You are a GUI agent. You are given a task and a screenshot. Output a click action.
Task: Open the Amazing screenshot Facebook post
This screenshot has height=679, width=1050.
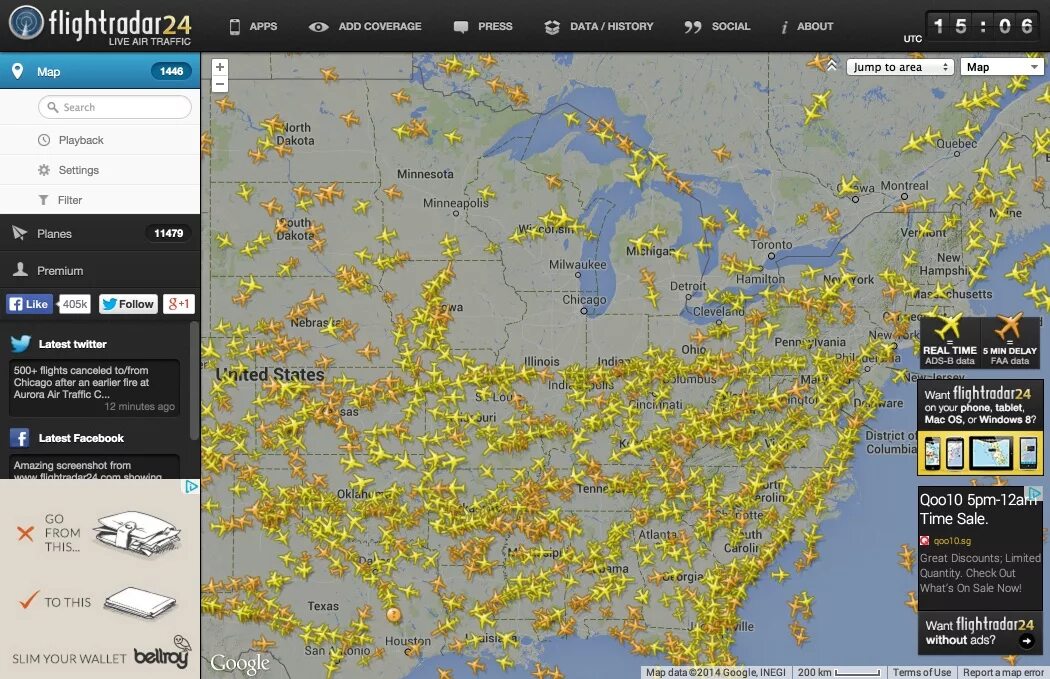pos(94,467)
